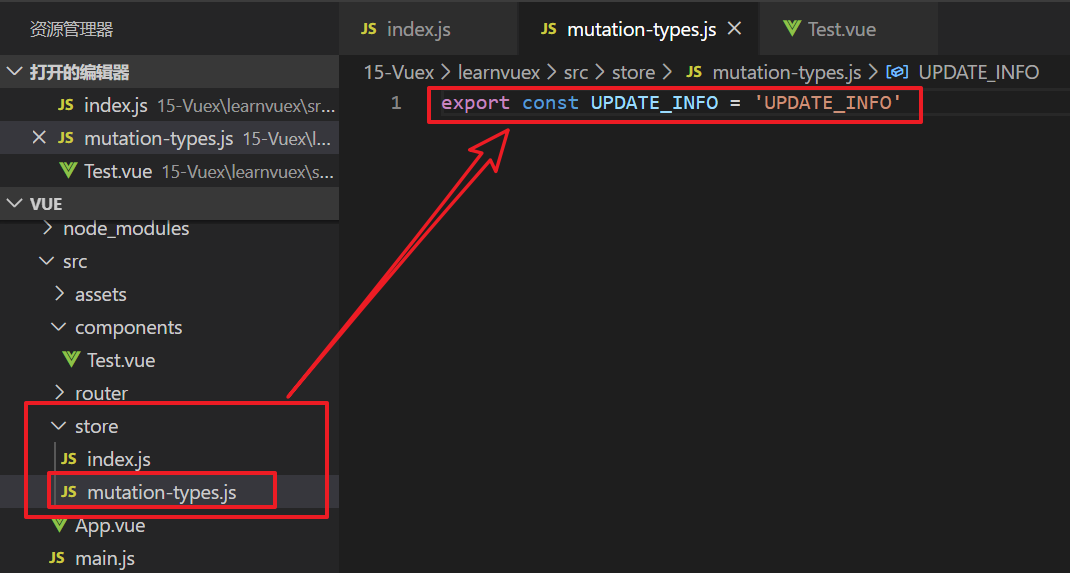Click the const keyword in the code

pyautogui.click(x=551, y=103)
